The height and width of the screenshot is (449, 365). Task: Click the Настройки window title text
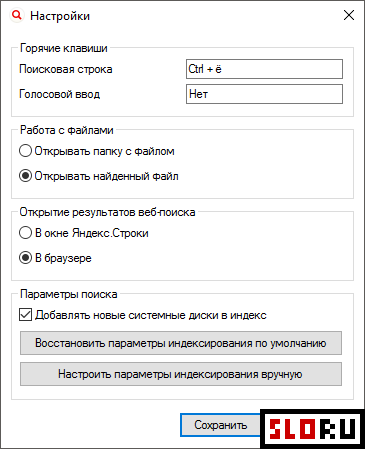[60, 16]
